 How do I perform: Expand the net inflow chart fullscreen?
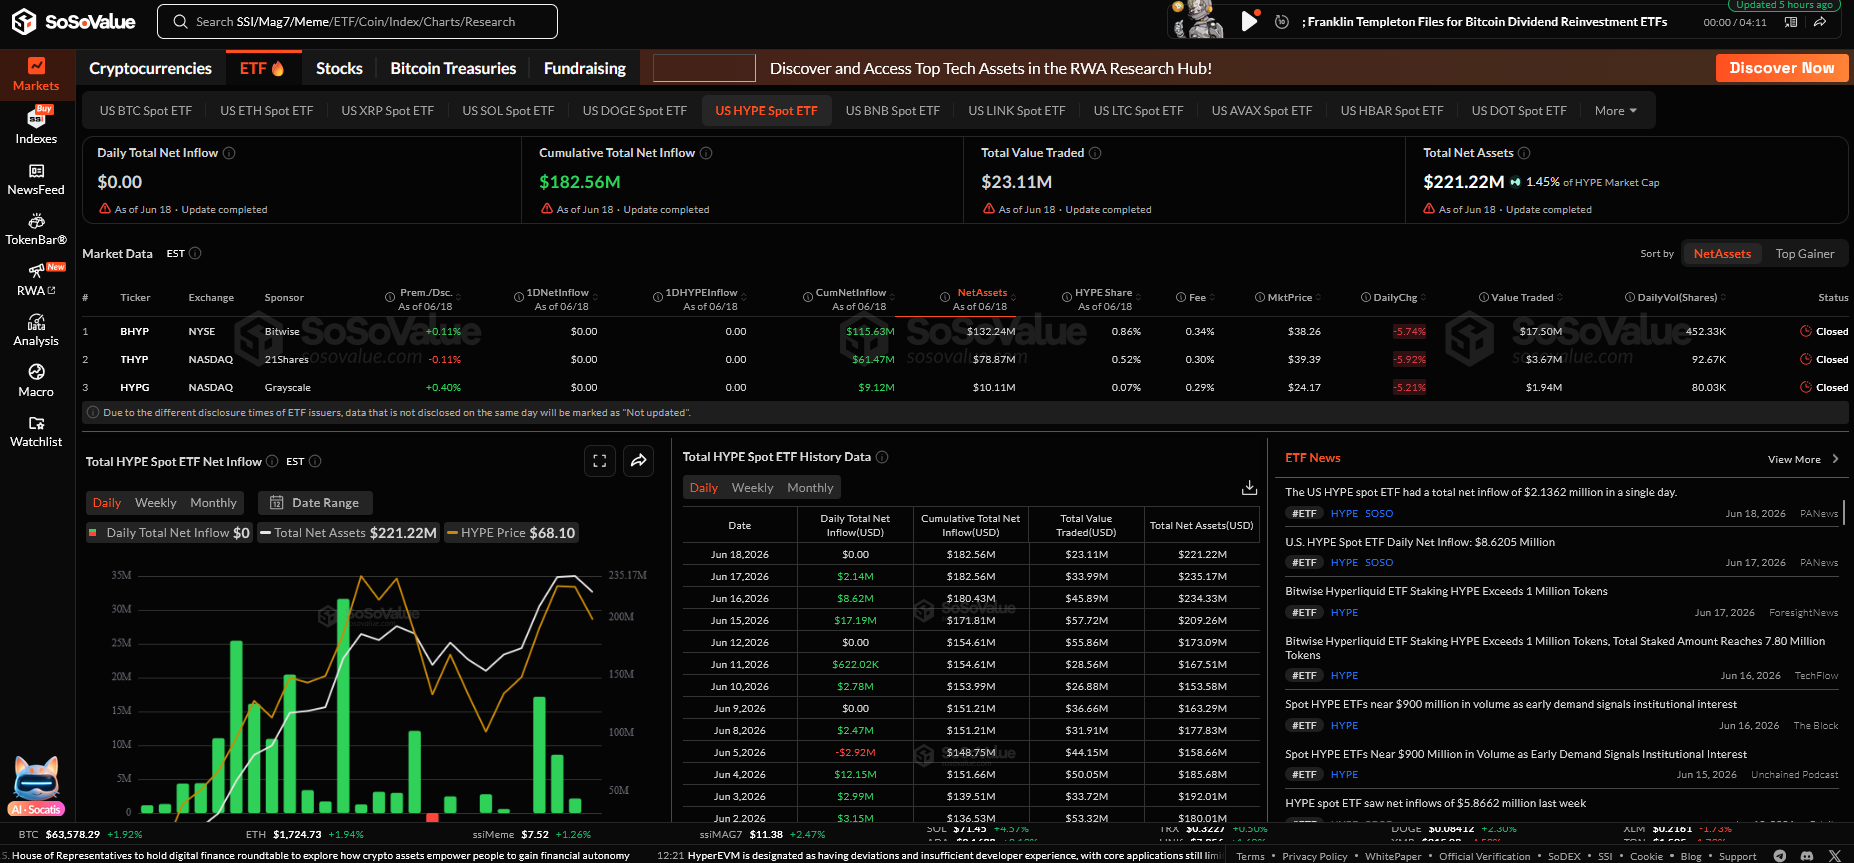tap(600, 461)
